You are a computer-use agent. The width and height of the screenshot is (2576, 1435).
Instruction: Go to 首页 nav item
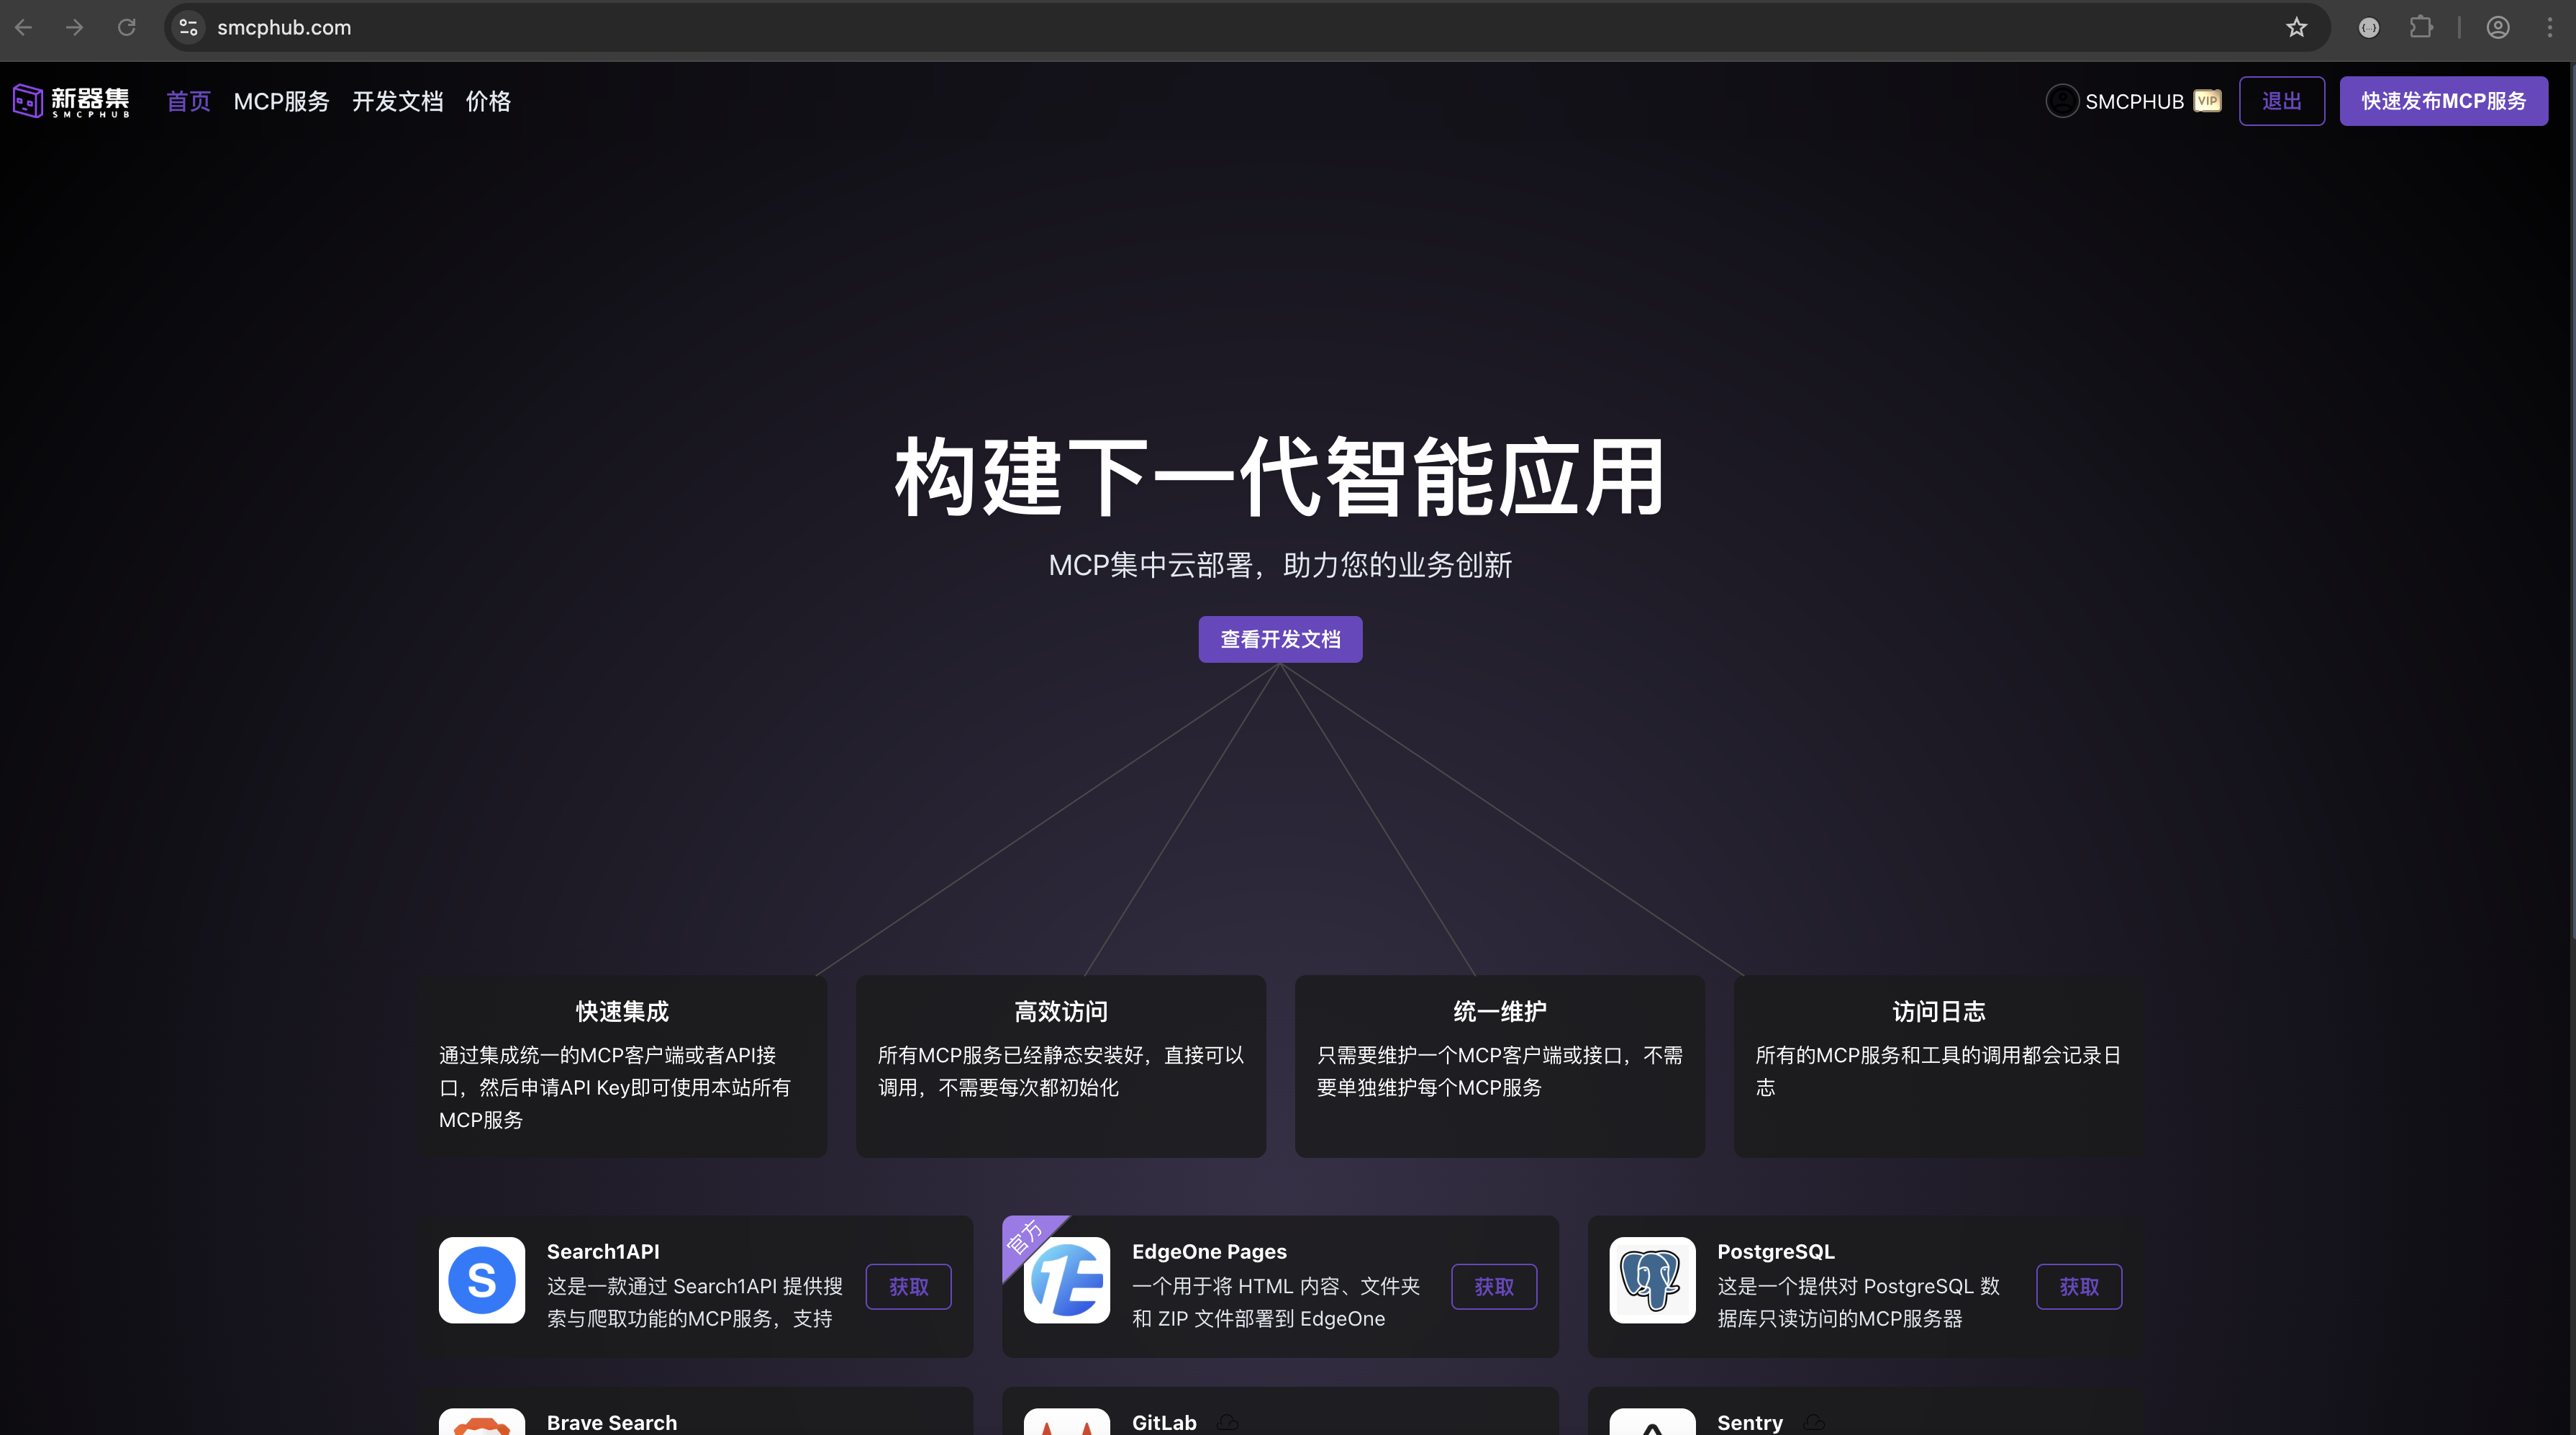click(x=188, y=101)
